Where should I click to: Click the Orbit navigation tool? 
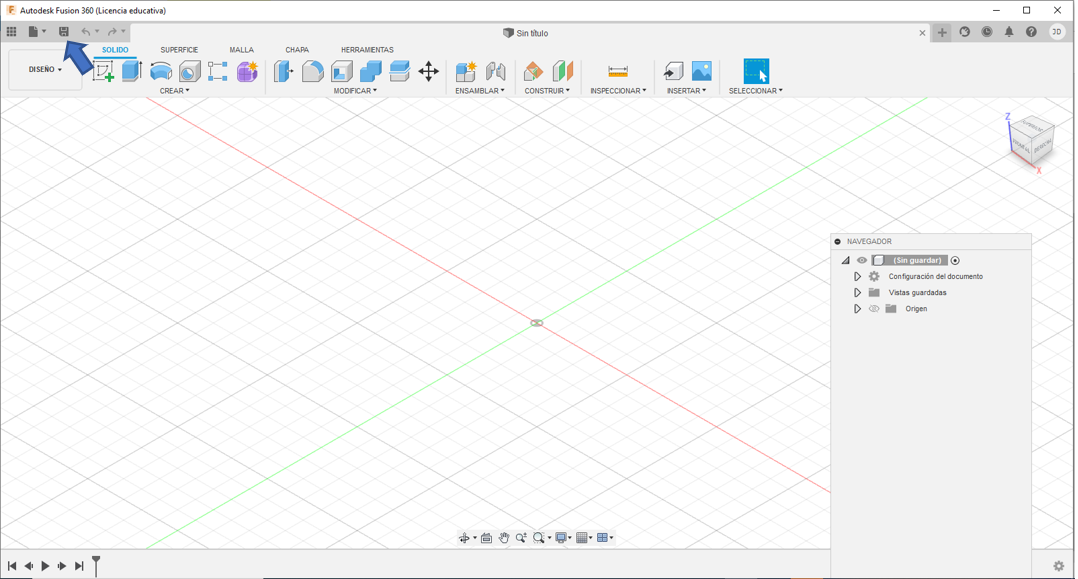(x=464, y=538)
